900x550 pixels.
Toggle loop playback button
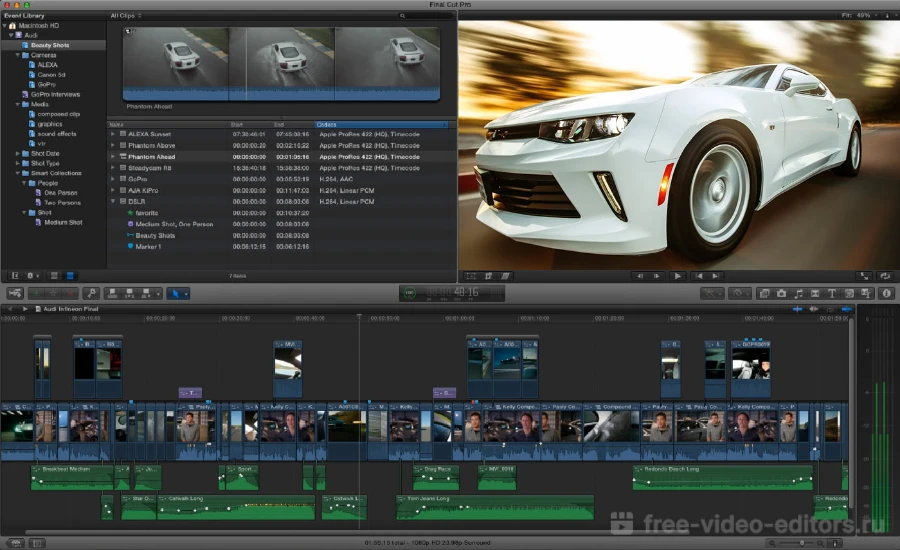[x=885, y=276]
